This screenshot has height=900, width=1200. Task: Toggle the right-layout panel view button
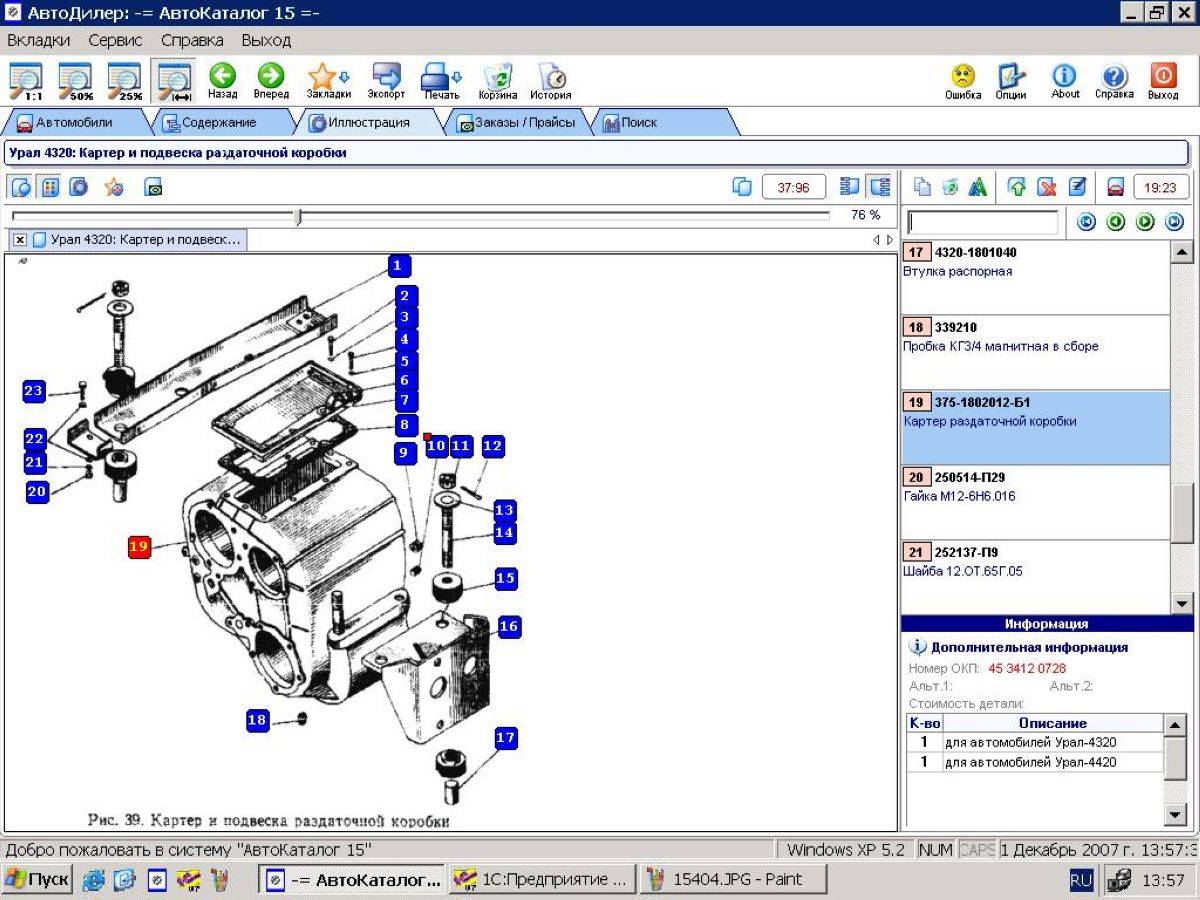coord(880,187)
